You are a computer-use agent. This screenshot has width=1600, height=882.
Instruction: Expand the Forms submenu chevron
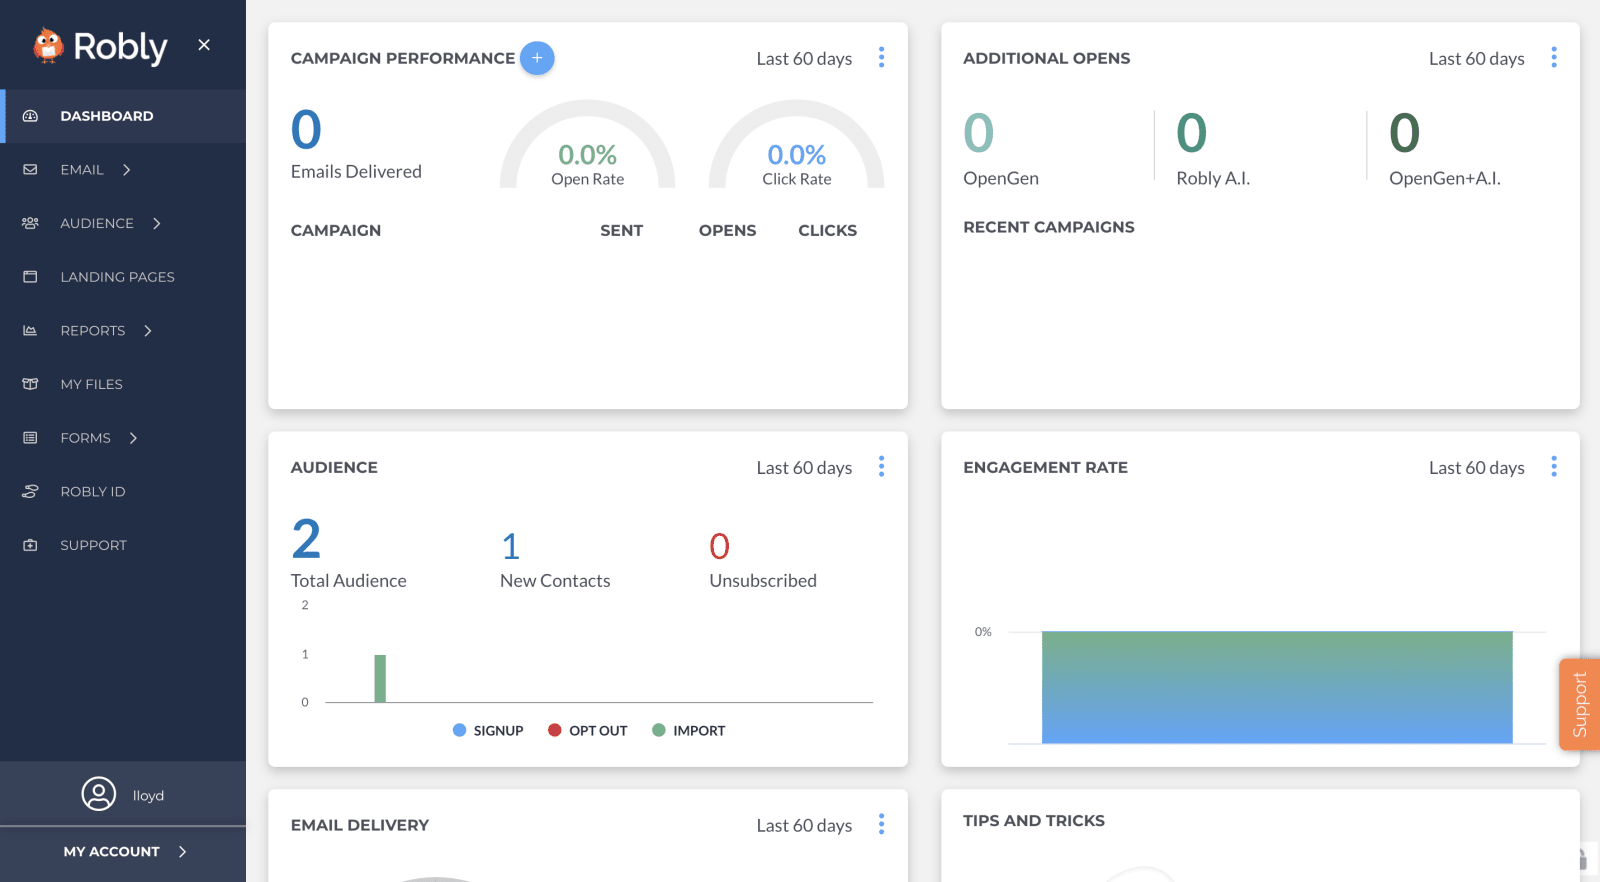click(133, 438)
